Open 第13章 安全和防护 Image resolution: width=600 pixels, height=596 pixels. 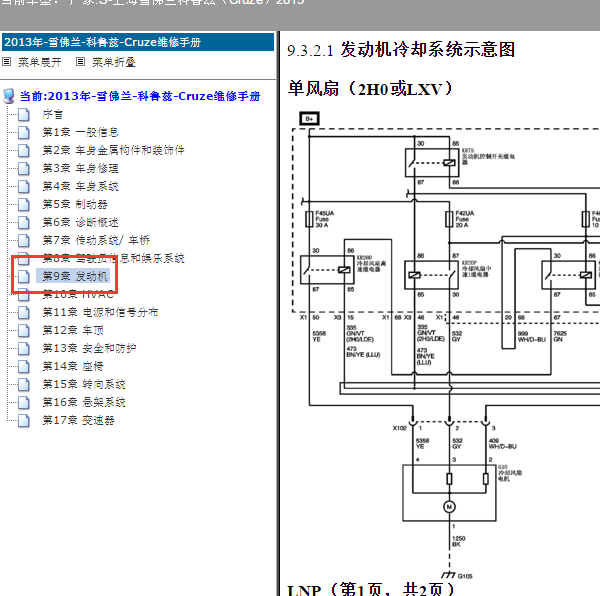(x=89, y=348)
